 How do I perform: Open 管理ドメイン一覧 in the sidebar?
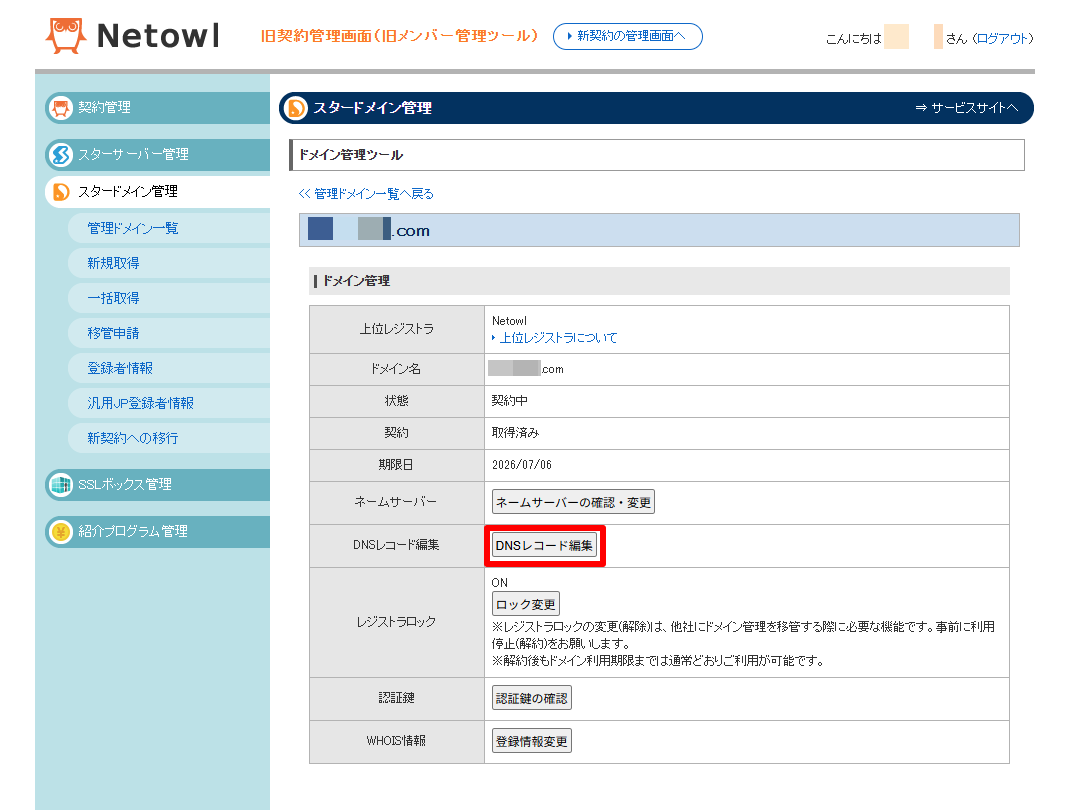[133, 228]
